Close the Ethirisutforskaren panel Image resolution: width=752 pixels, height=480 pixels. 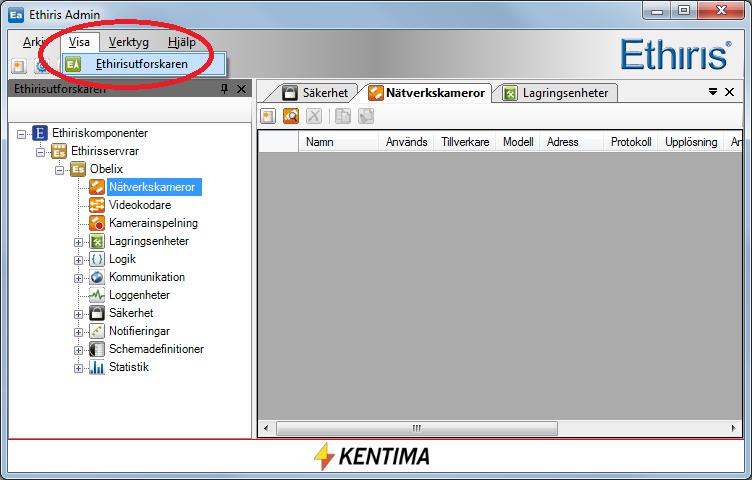pos(242,89)
